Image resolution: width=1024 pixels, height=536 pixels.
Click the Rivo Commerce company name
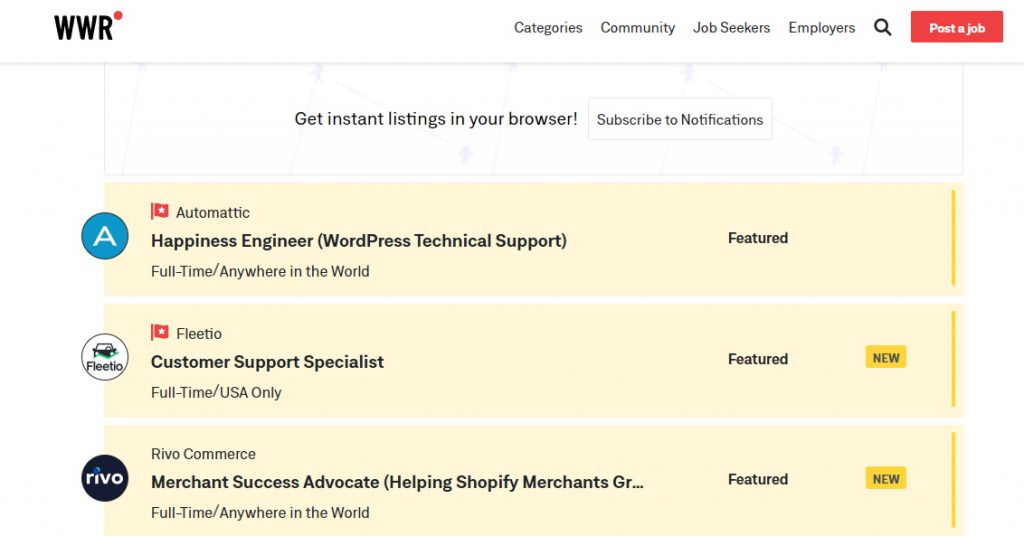(203, 454)
